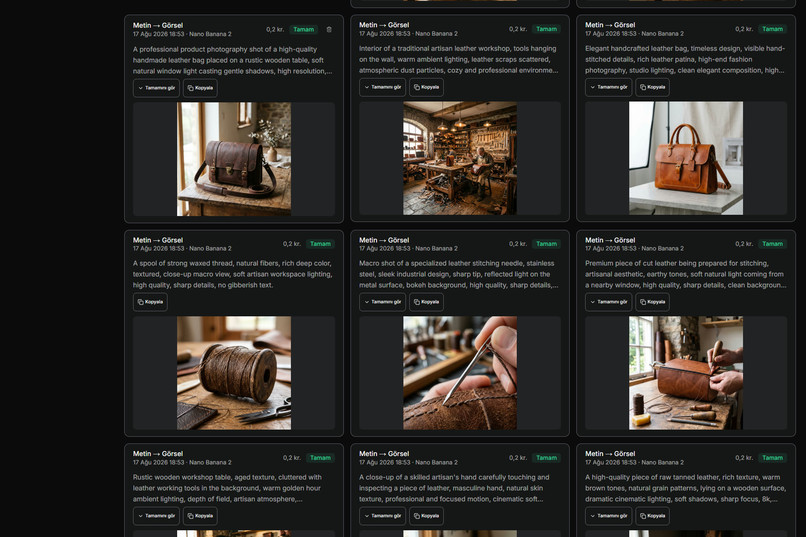This screenshot has height=537, width=806.
Task: Click the 'Tamam' badge on the workshop interior card
Action: point(546,29)
